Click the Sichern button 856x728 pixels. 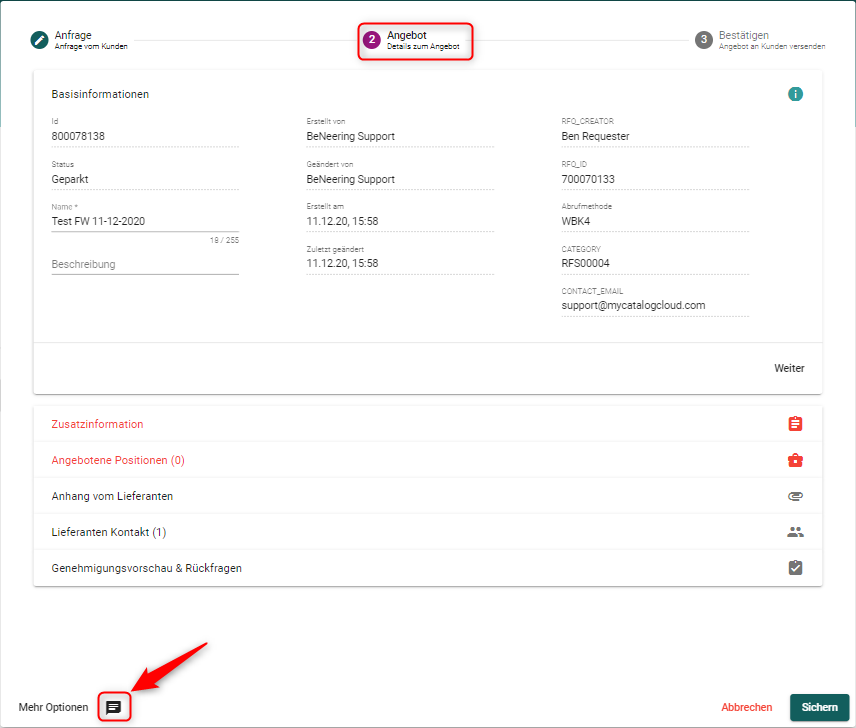(819, 707)
